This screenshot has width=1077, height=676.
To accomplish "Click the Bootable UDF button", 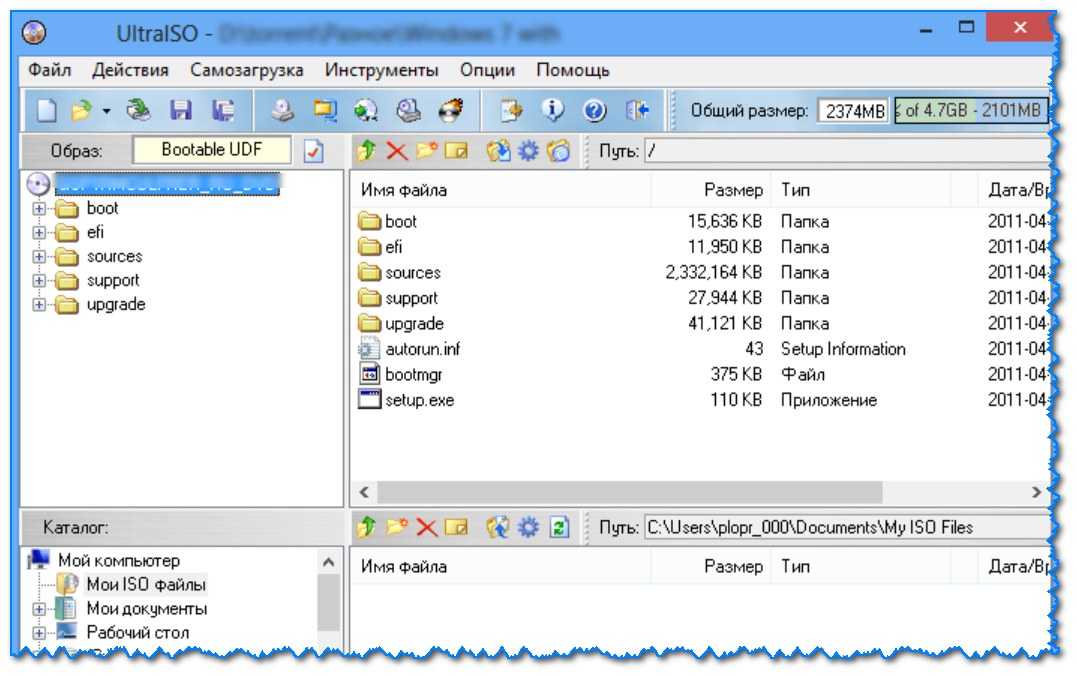I will click(x=212, y=151).
